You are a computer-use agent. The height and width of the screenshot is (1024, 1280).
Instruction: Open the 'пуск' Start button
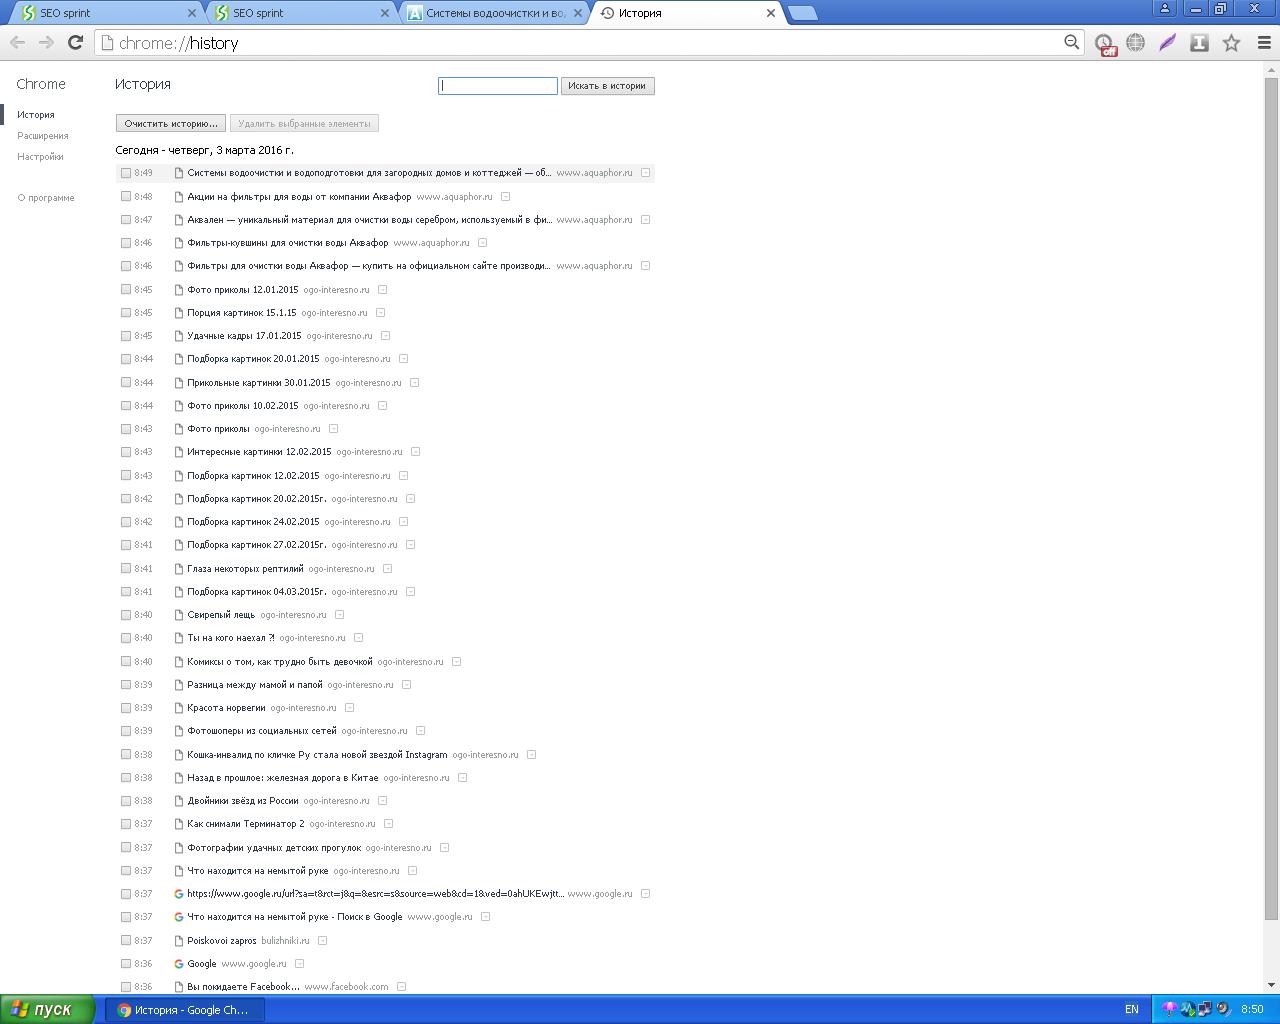point(48,1009)
